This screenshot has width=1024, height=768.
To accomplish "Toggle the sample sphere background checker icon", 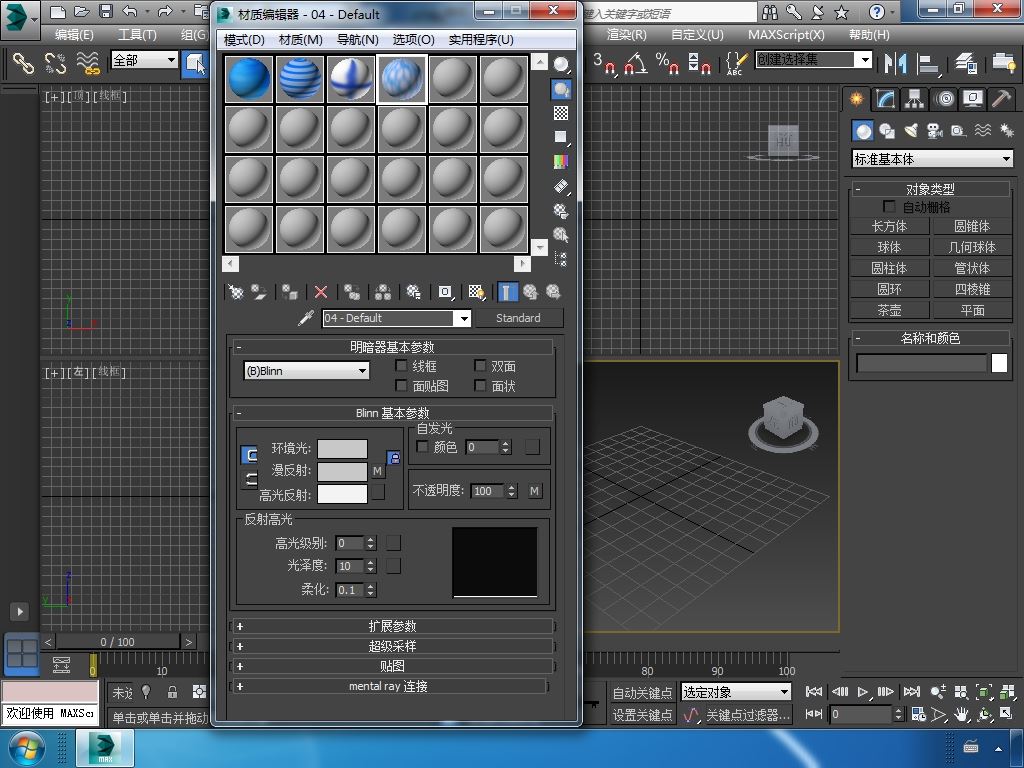I will 561,114.
